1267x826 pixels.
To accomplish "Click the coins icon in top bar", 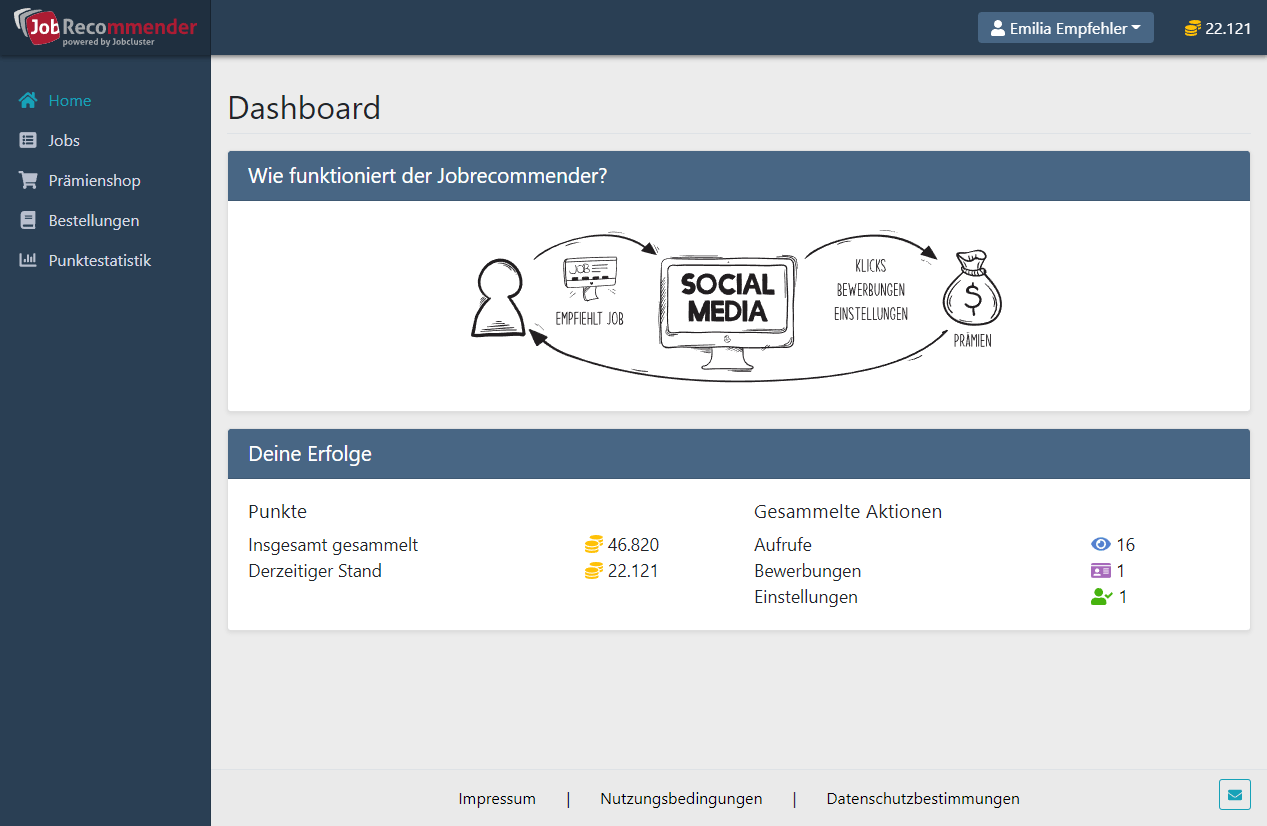I will coord(1192,28).
